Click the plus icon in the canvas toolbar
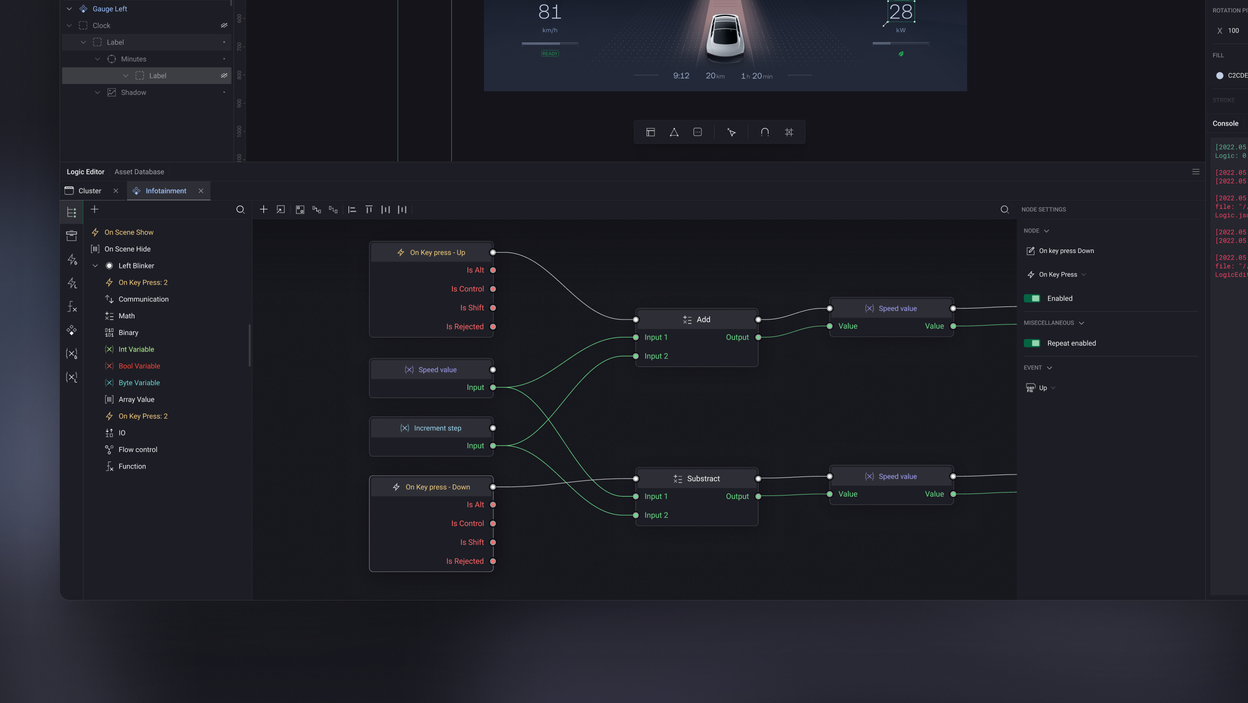This screenshot has width=1248, height=703. pos(264,209)
